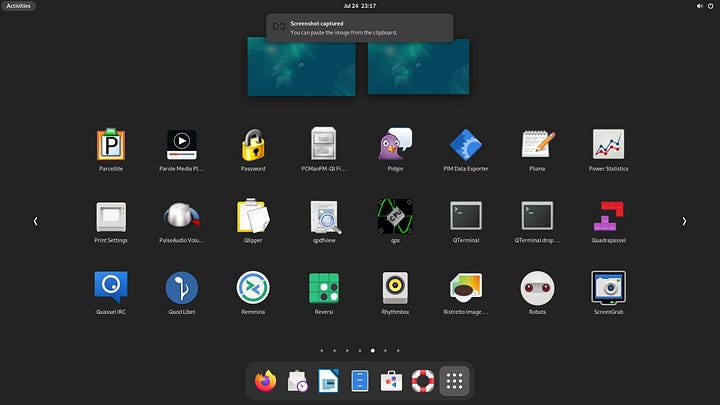Open the Software store in dock

[391, 381]
